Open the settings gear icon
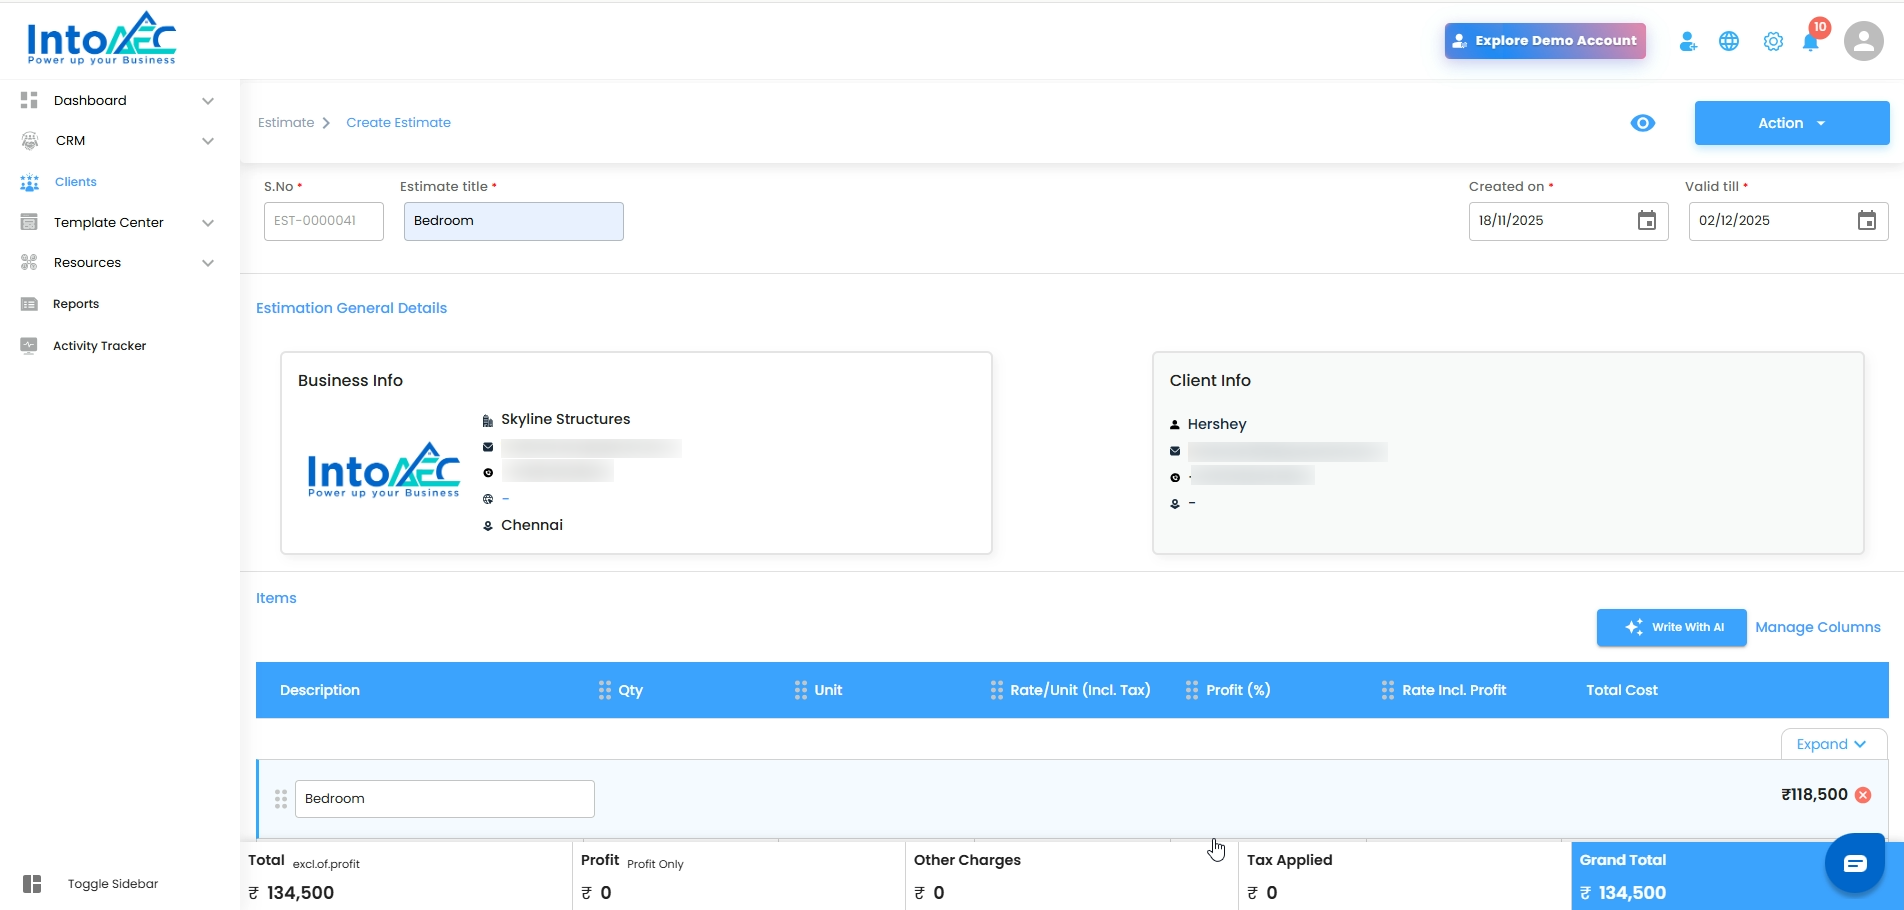Image resolution: width=1904 pixels, height=910 pixels. click(x=1773, y=41)
